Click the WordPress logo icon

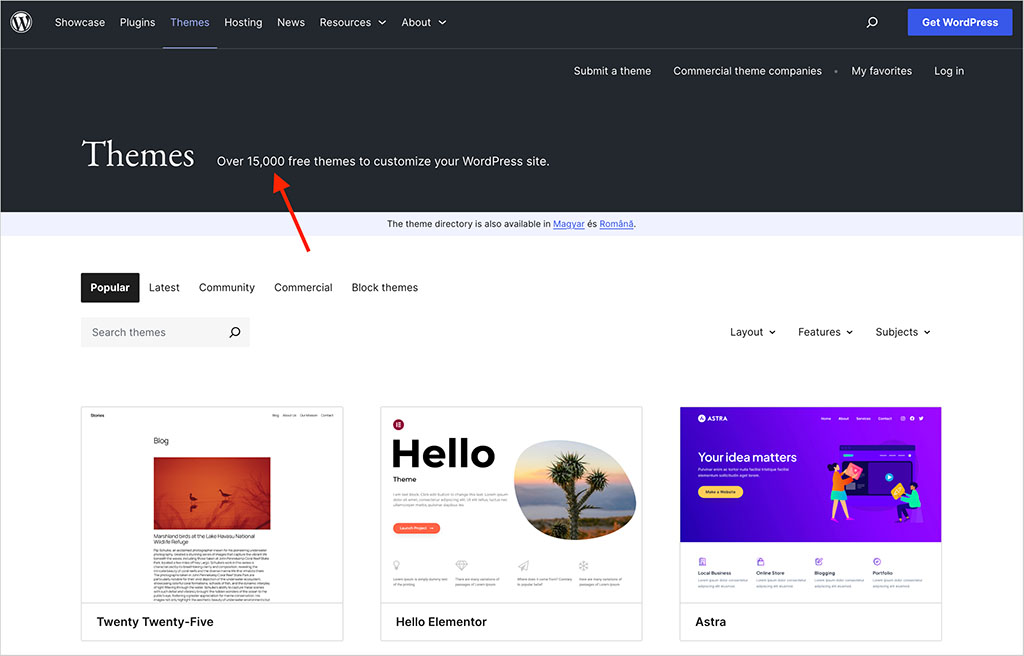(x=21, y=22)
